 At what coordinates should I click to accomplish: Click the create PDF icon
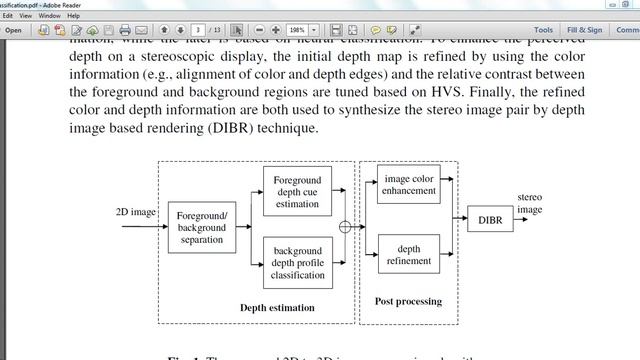pos(60,30)
